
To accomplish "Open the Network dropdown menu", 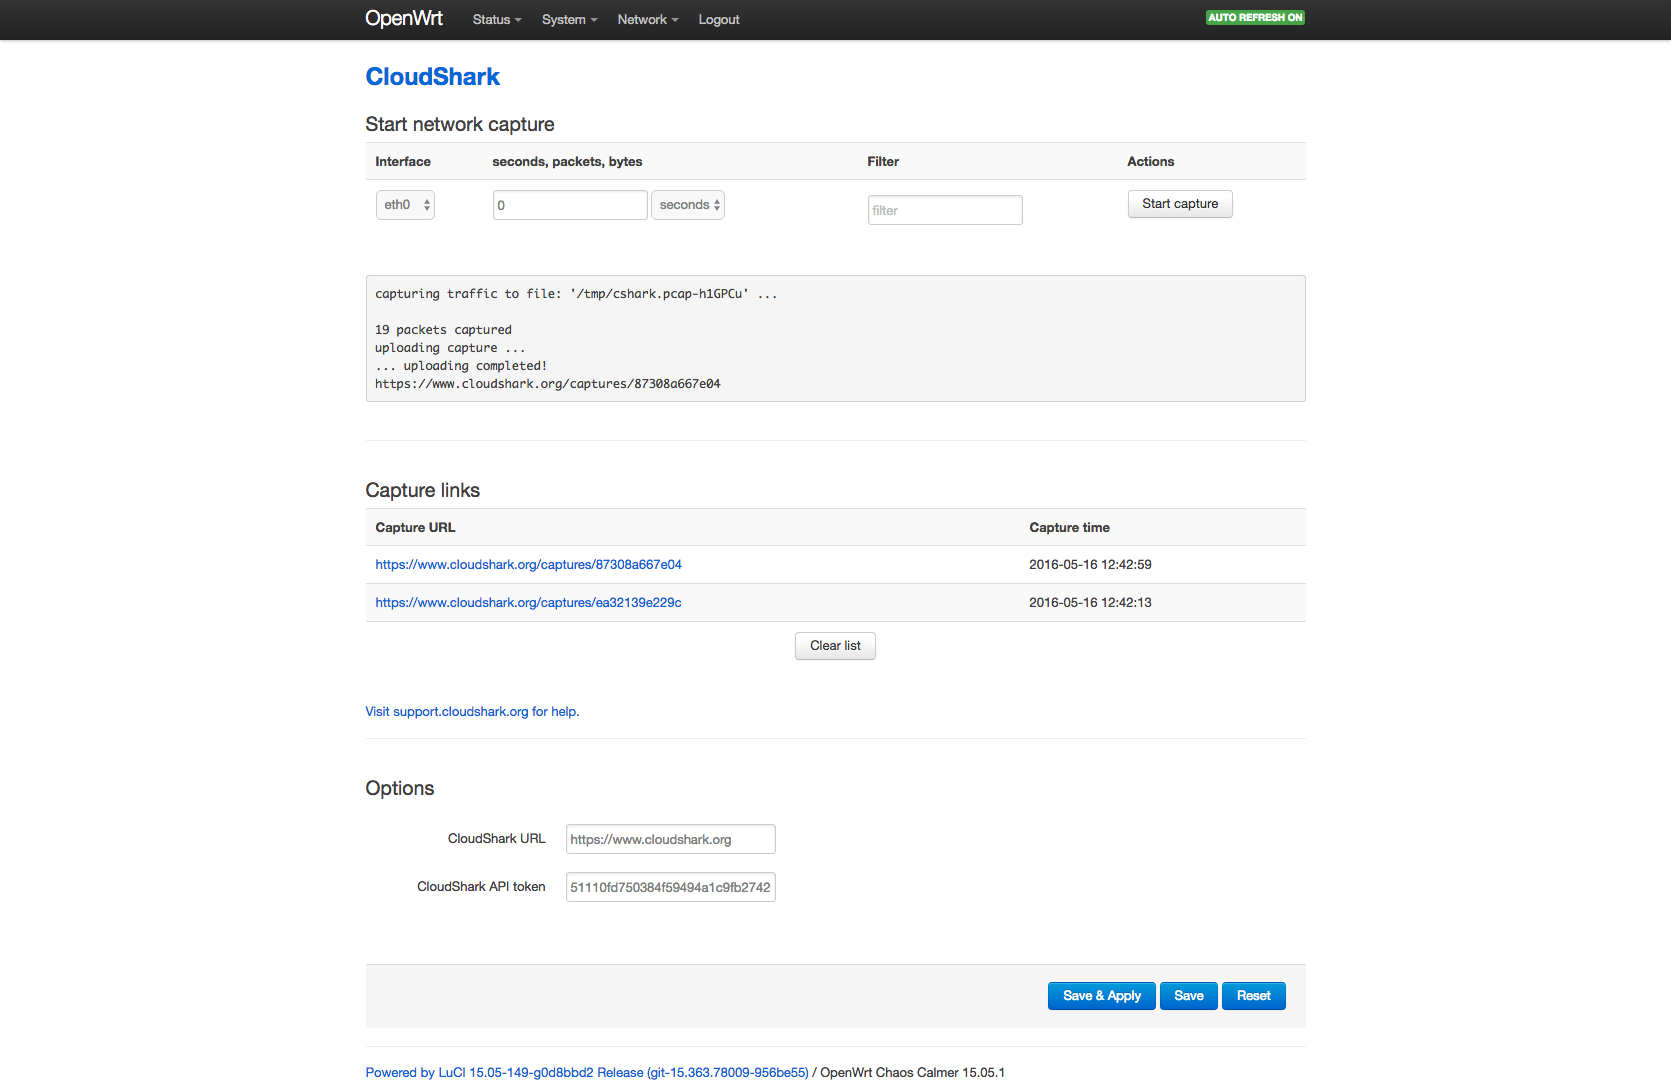I will point(648,20).
